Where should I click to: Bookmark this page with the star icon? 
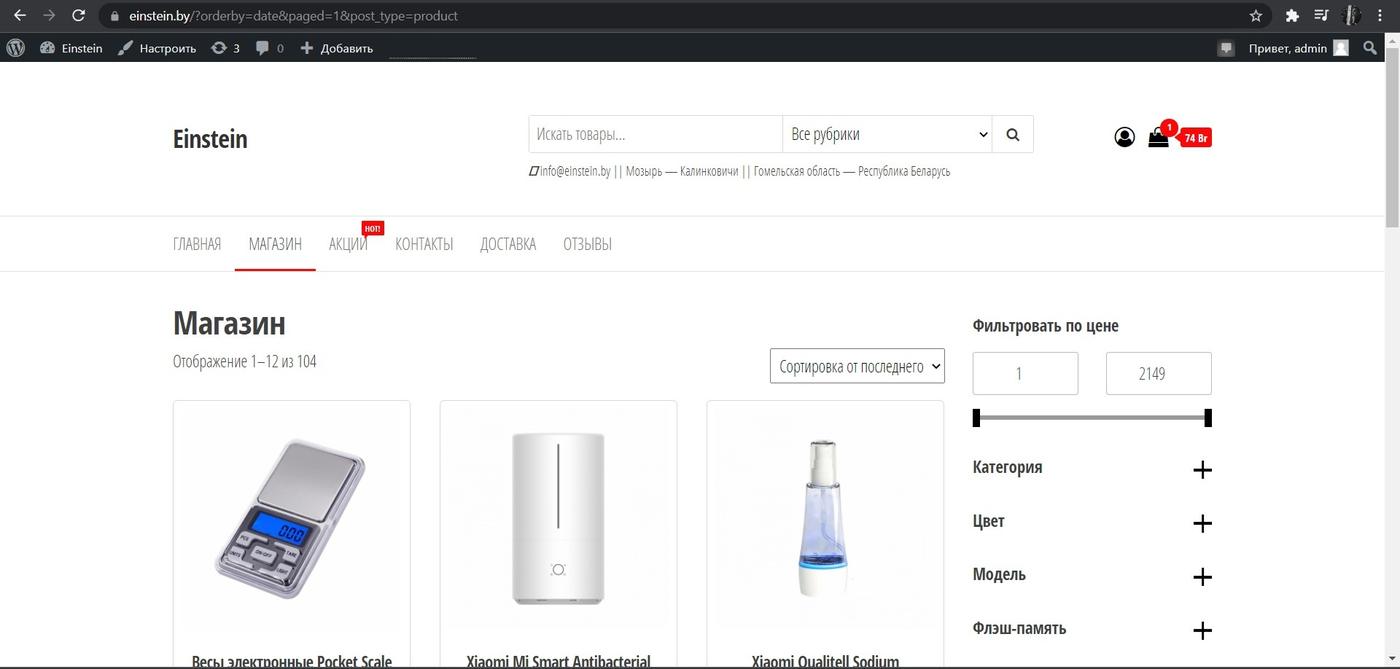coord(1256,16)
